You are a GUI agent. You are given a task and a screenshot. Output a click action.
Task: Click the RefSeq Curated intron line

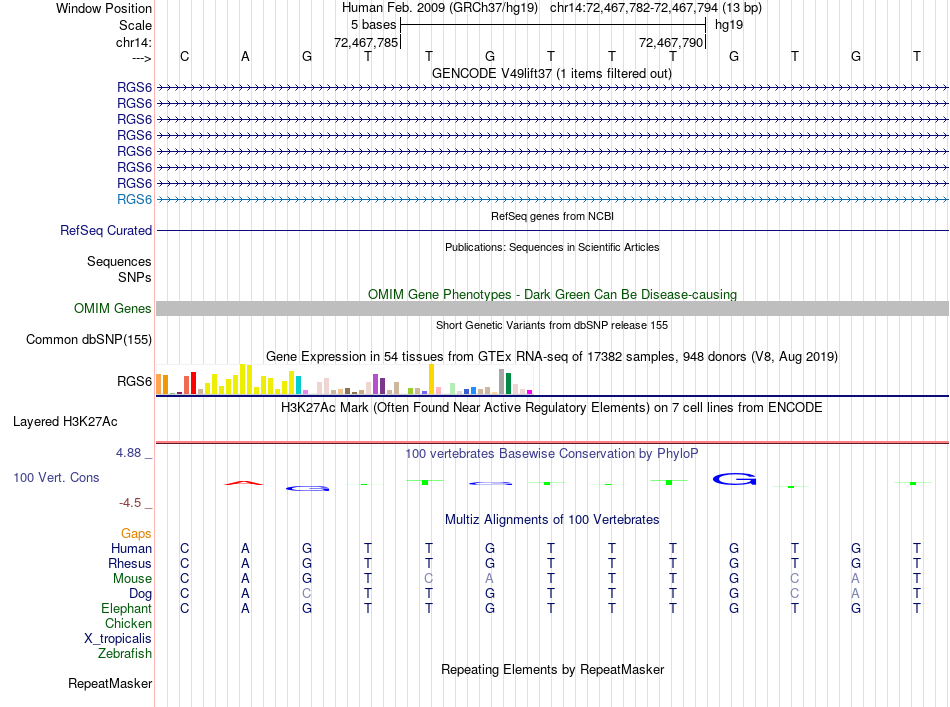pos(552,230)
